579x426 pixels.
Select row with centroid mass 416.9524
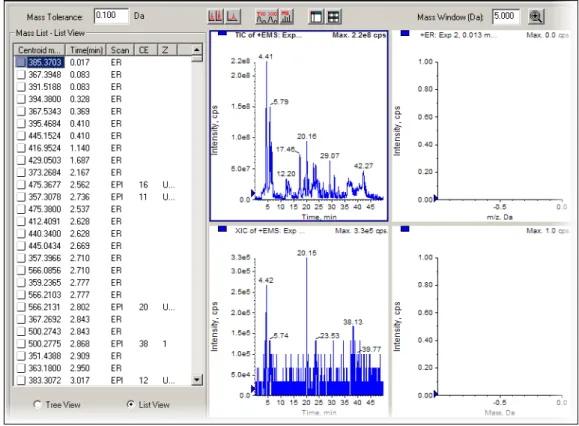click(103, 148)
